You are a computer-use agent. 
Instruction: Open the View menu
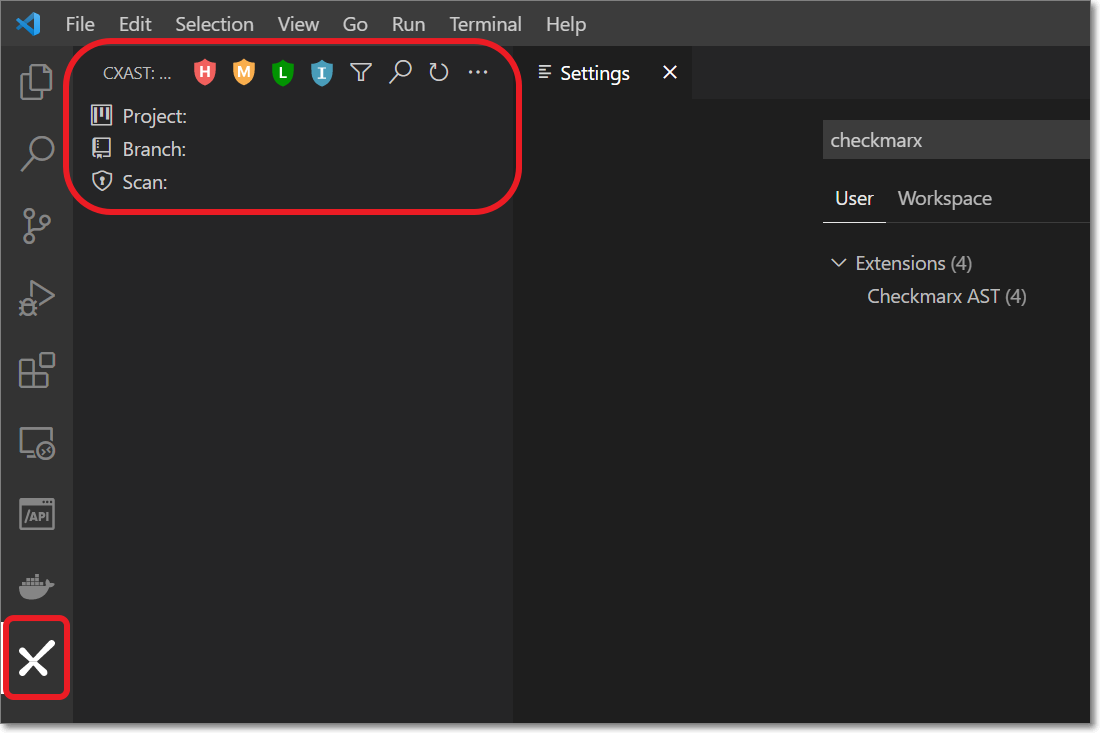pos(298,24)
